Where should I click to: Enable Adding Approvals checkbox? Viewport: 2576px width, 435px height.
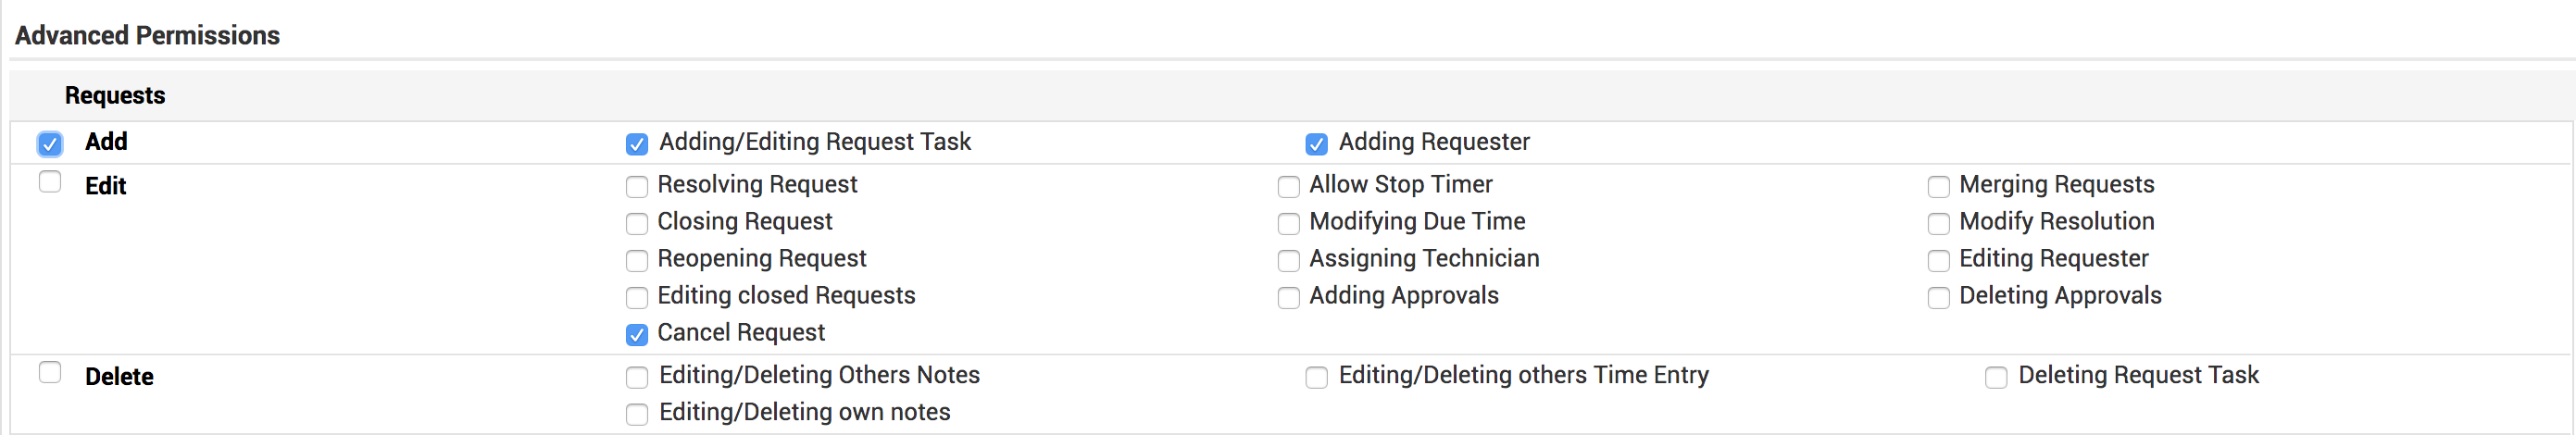coord(1289,298)
